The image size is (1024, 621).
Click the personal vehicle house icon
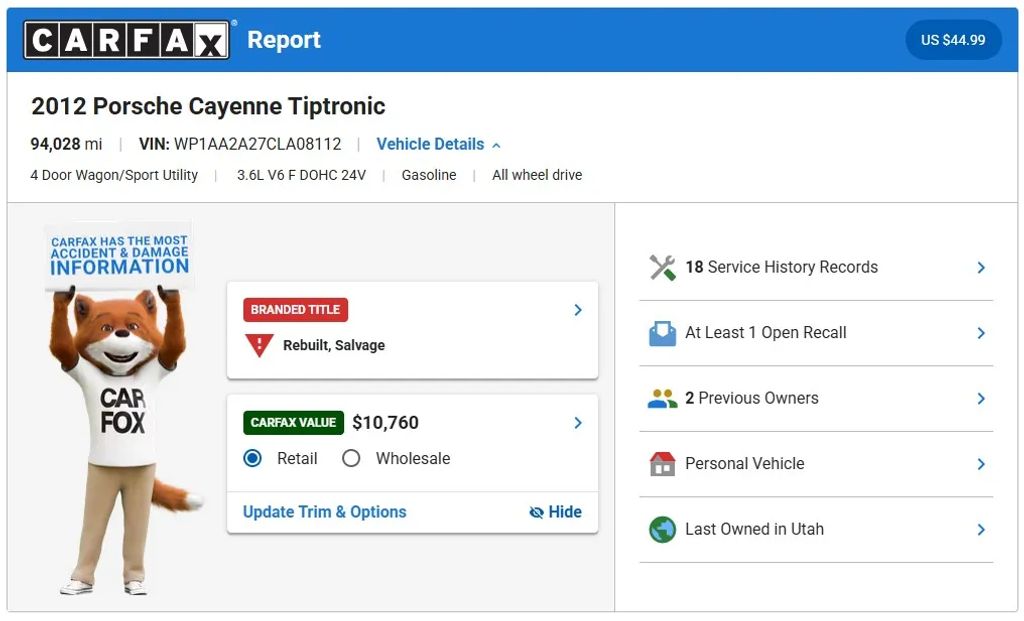click(662, 464)
